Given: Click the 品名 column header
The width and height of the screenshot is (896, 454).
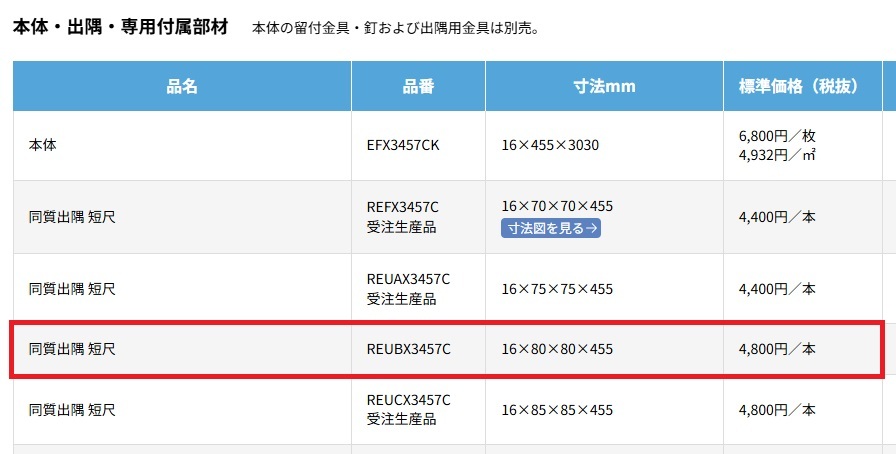Looking at the screenshot, I should coord(182,86).
